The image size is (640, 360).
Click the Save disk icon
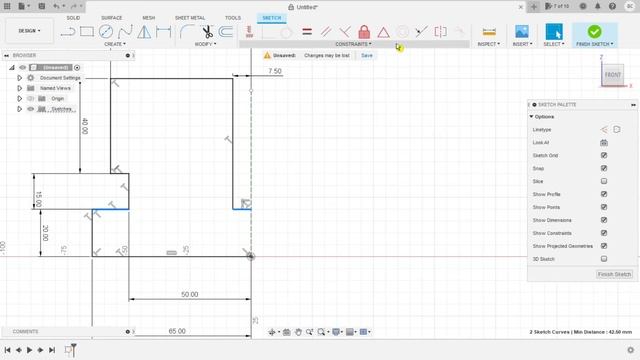point(42,6)
